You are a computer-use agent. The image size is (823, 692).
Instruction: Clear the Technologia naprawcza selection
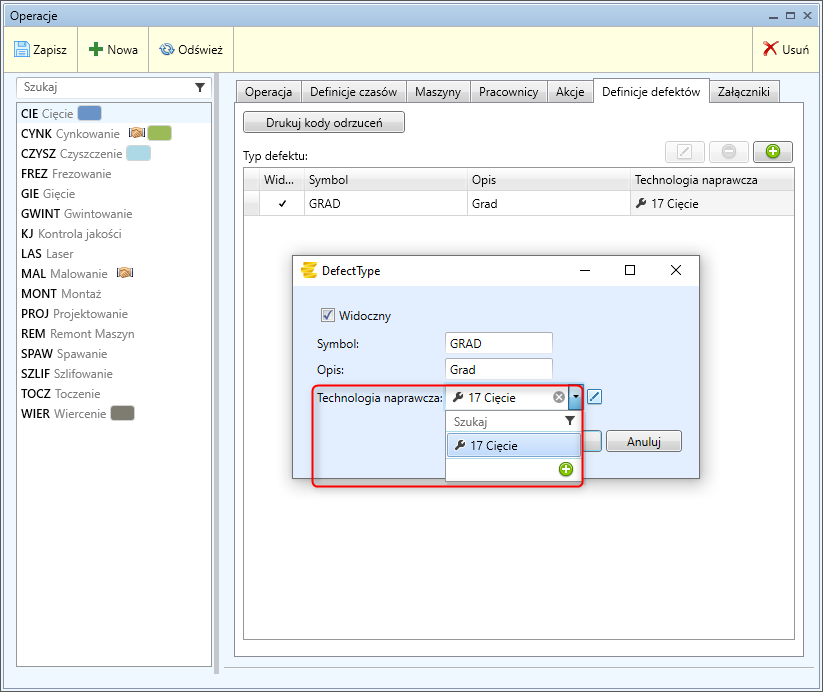tap(559, 397)
